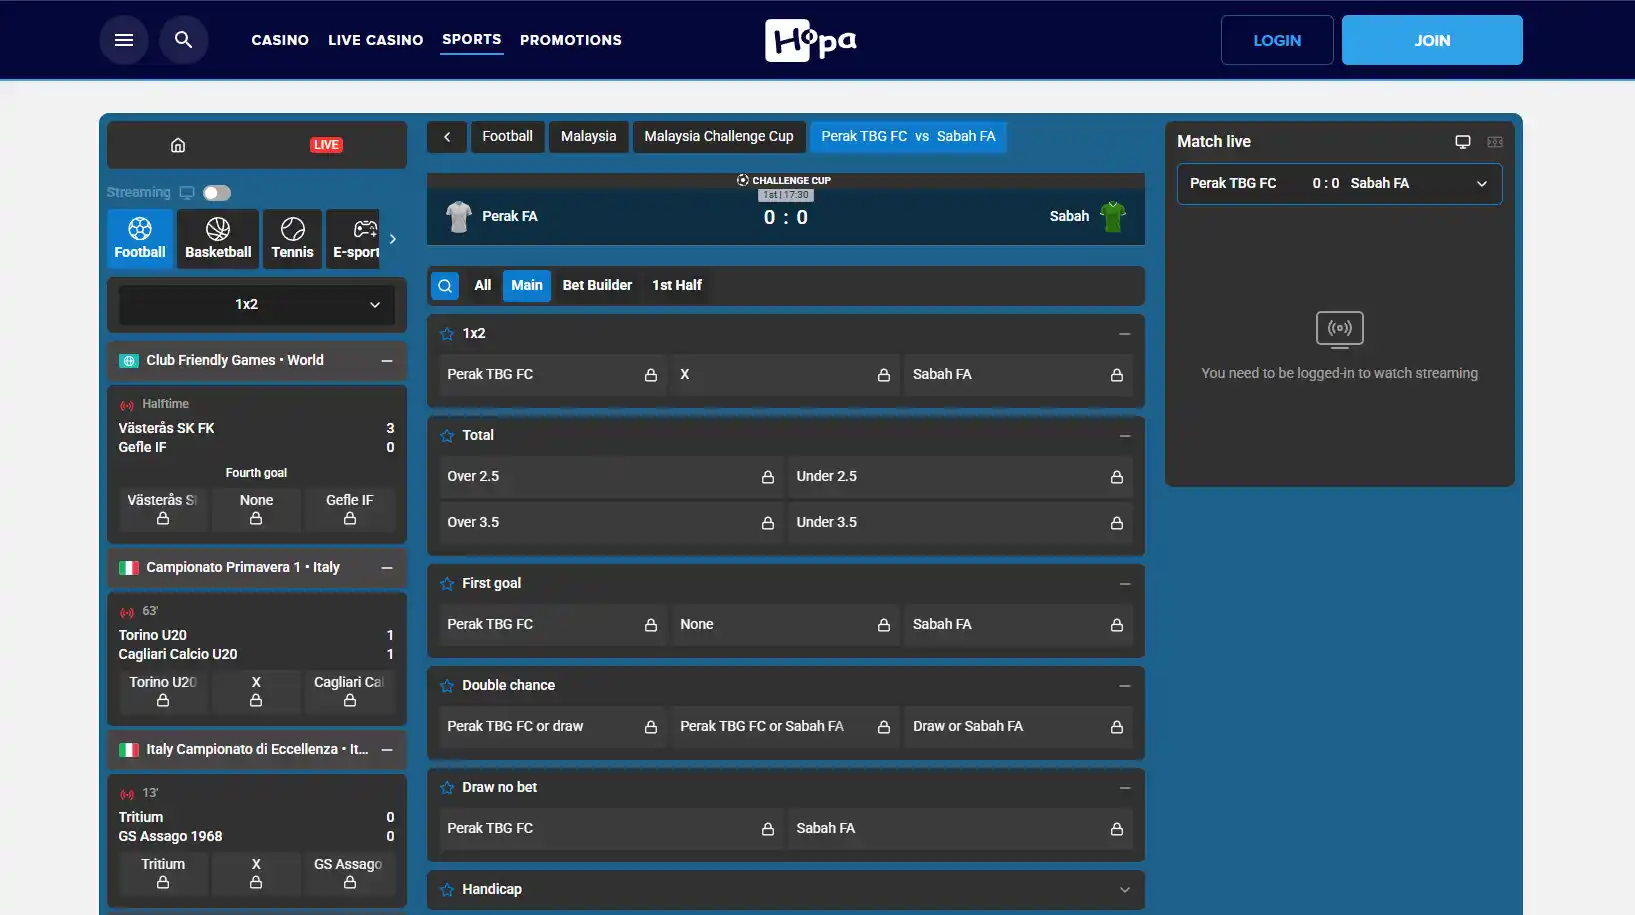
Task: Switch to the Bet Builder tab
Action: (x=597, y=286)
